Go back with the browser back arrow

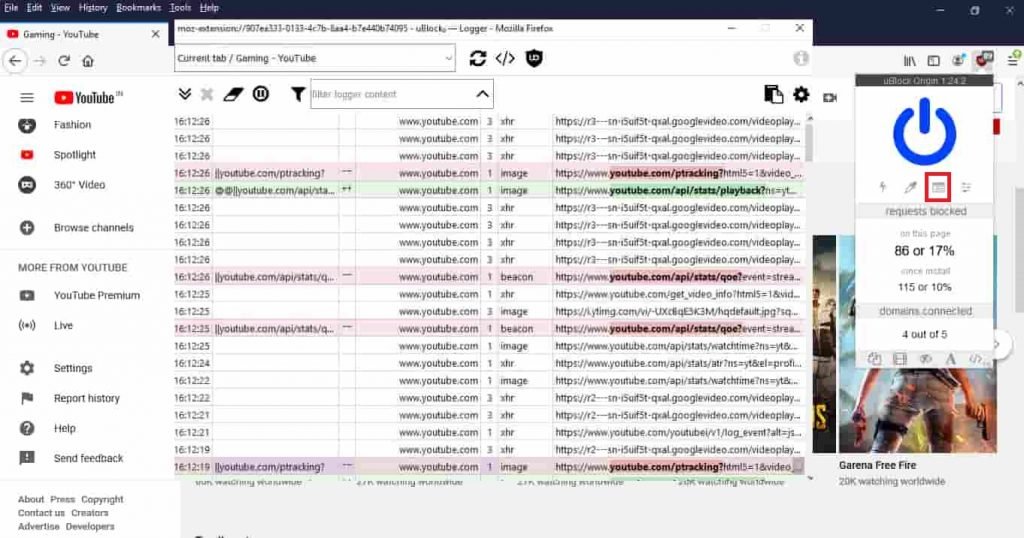click(x=15, y=61)
